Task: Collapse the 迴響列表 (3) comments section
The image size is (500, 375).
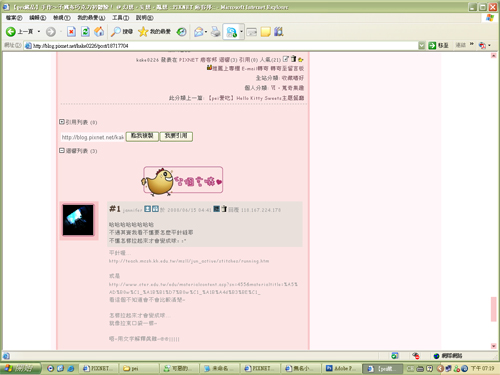Action: coord(62,151)
